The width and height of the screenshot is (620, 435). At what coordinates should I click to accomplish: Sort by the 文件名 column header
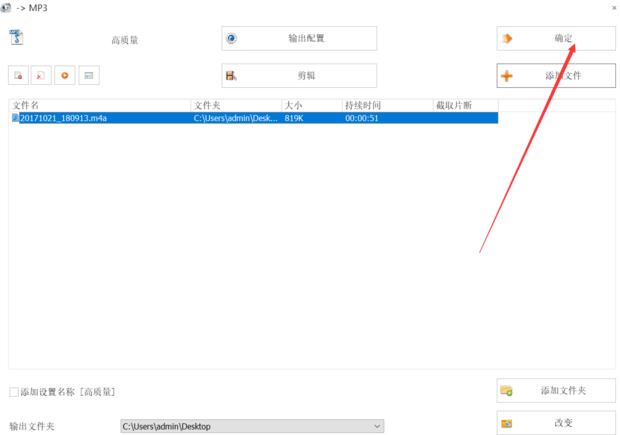100,105
